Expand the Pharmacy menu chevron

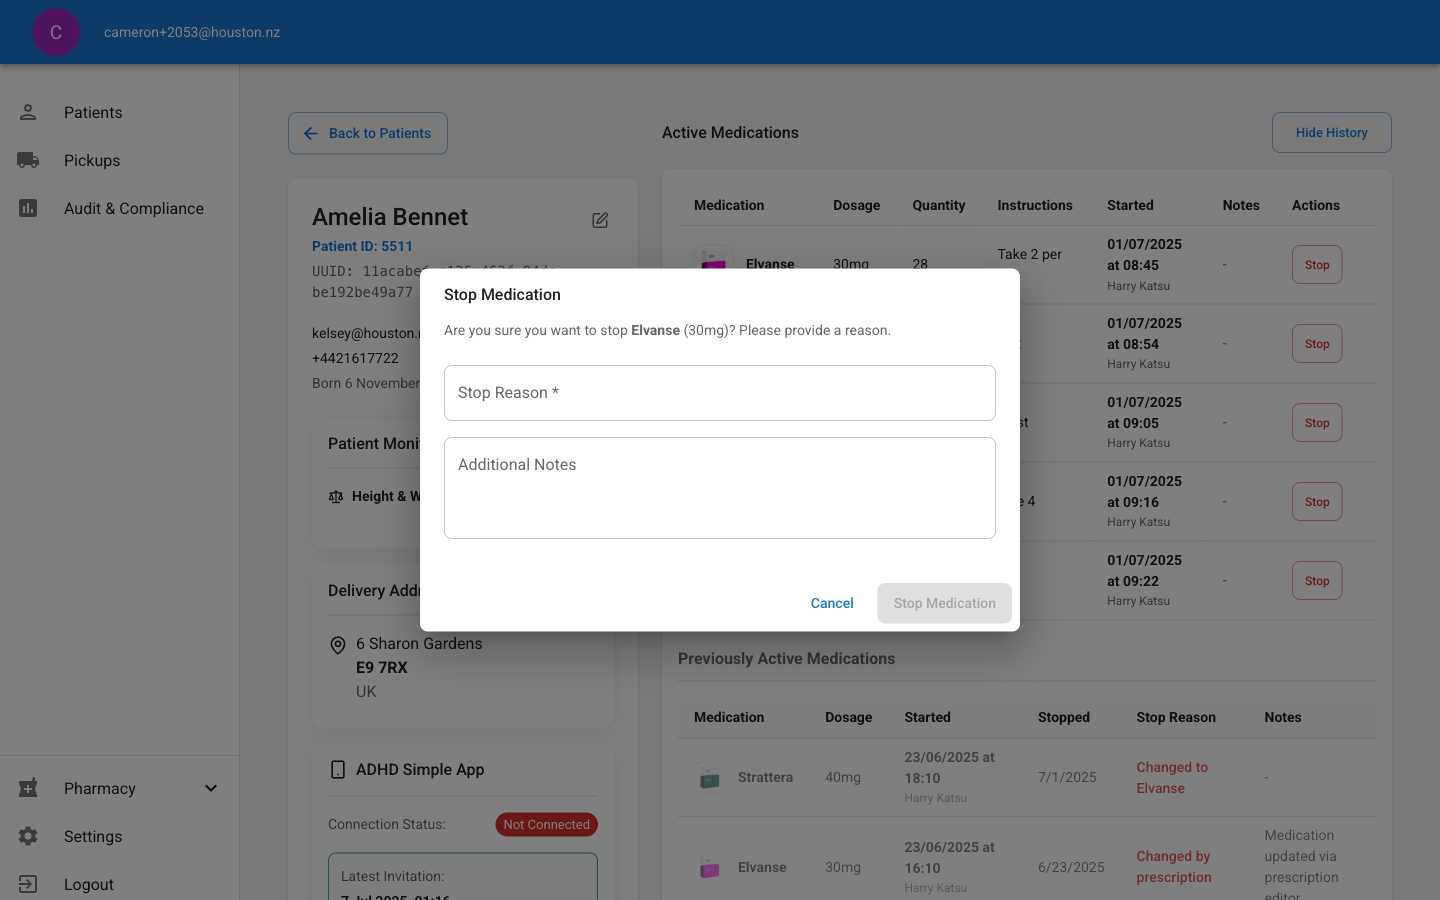[211, 788]
